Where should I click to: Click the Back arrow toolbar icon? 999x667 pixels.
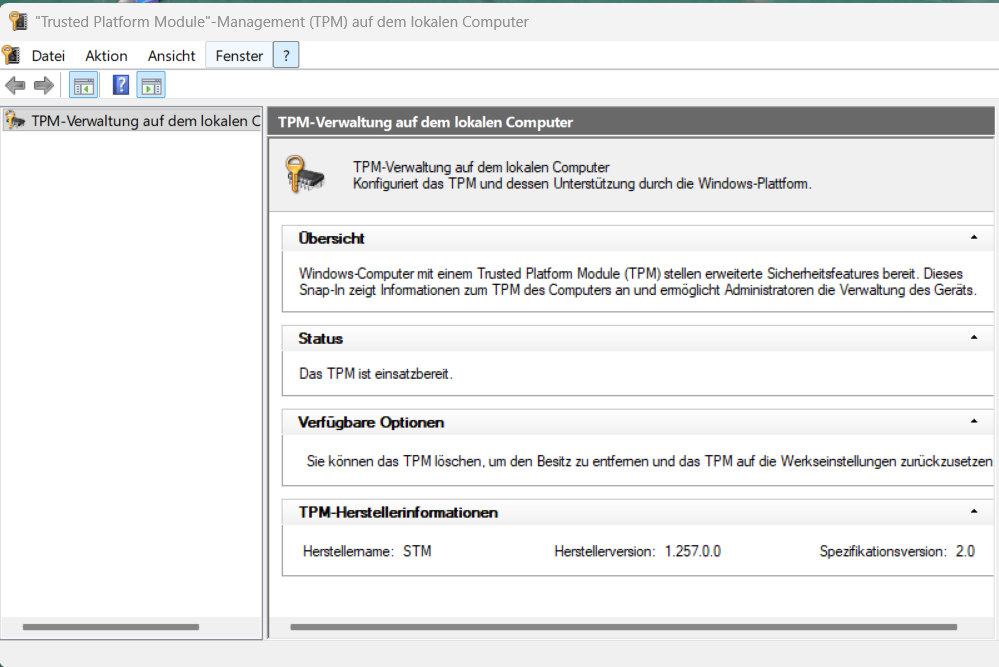coord(15,86)
